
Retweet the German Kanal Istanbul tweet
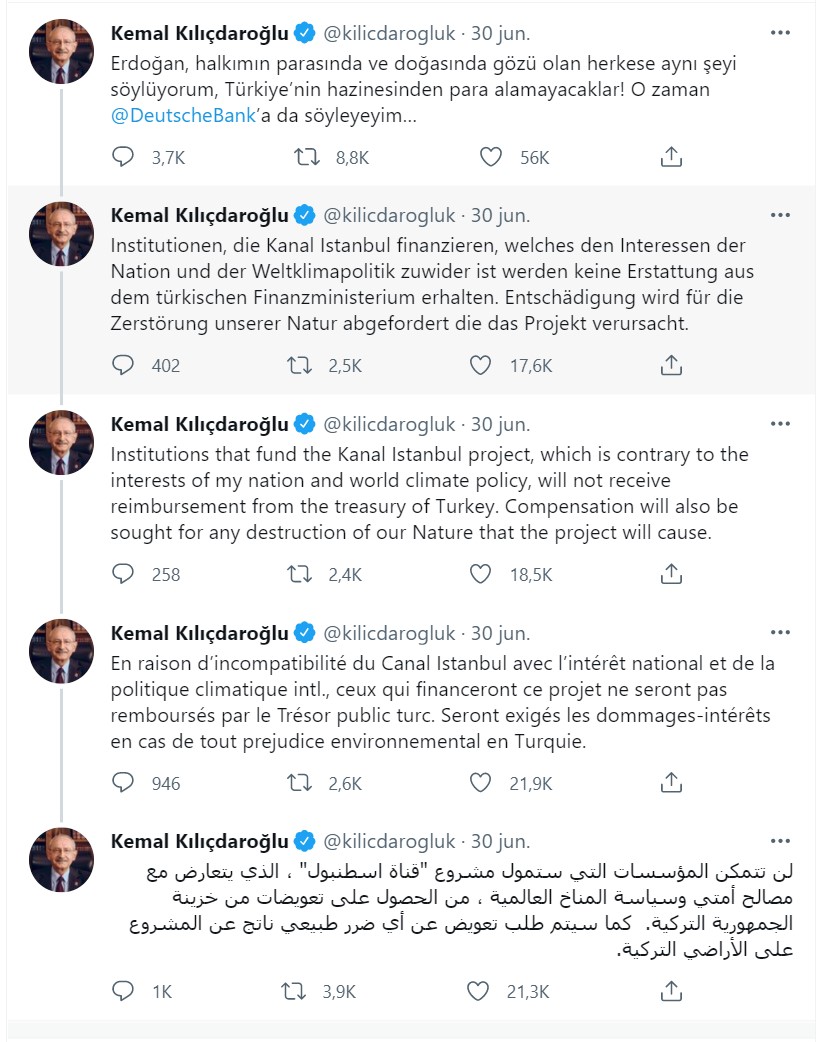click(299, 365)
